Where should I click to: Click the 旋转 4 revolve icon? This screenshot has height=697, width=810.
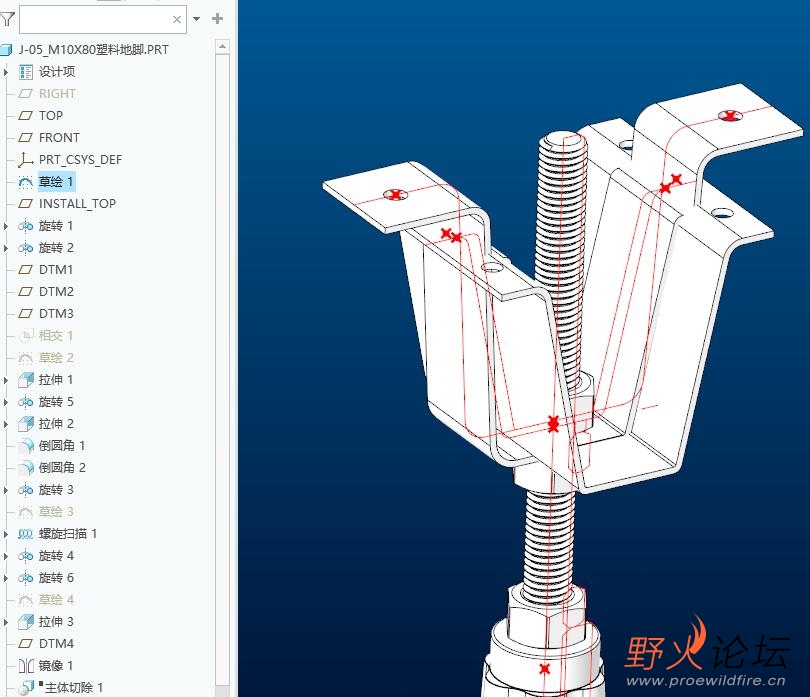pyautogui.click(x=25, y=556)
